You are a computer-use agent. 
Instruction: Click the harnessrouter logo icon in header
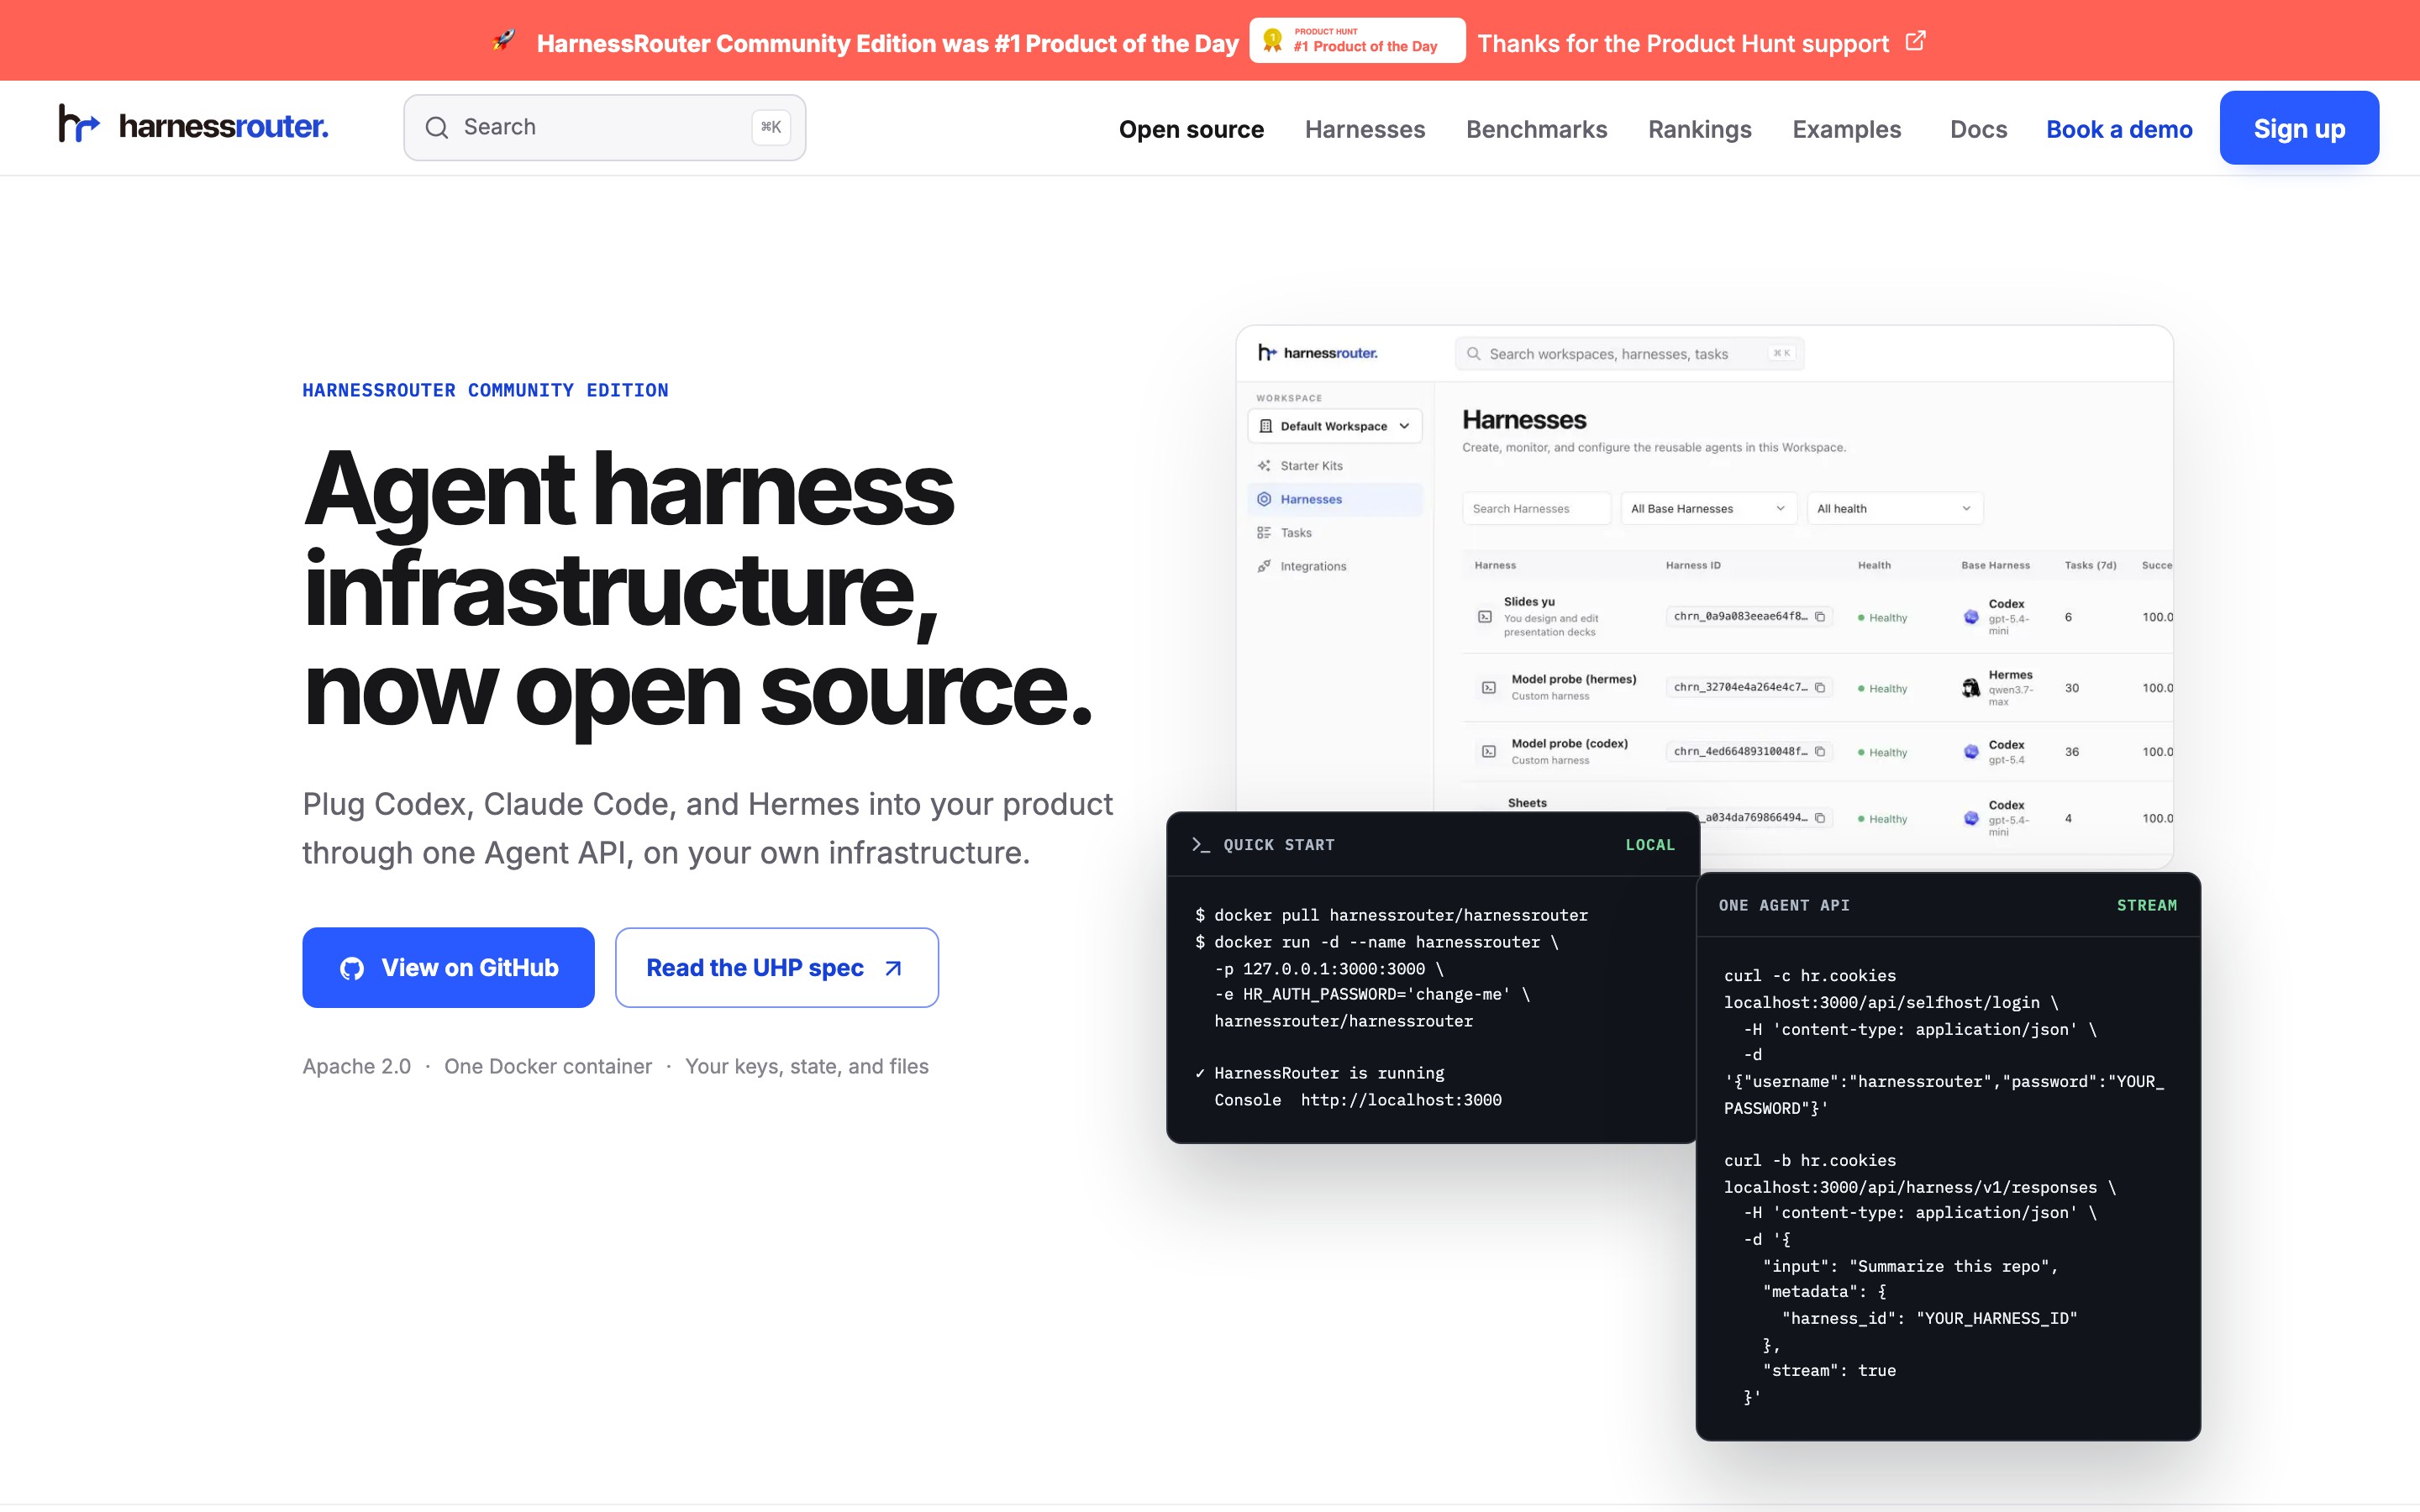tap(79, 125)
